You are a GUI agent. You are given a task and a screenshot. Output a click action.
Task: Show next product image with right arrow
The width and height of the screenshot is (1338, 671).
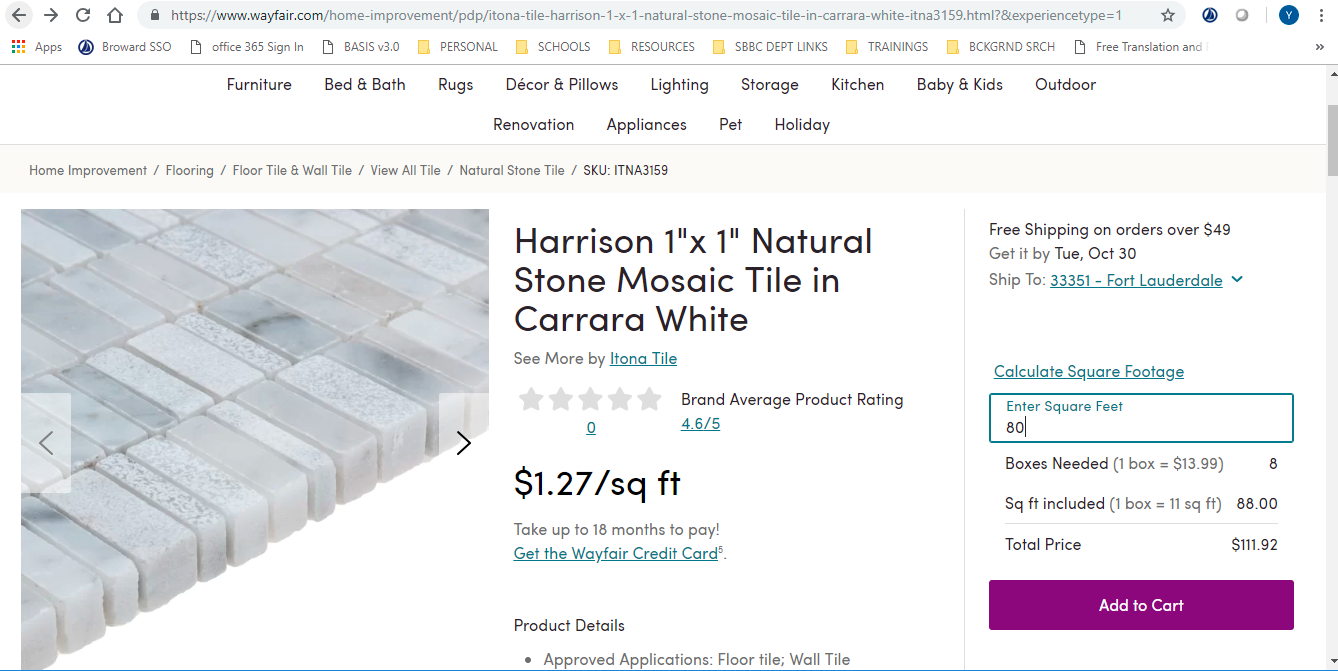463,443
